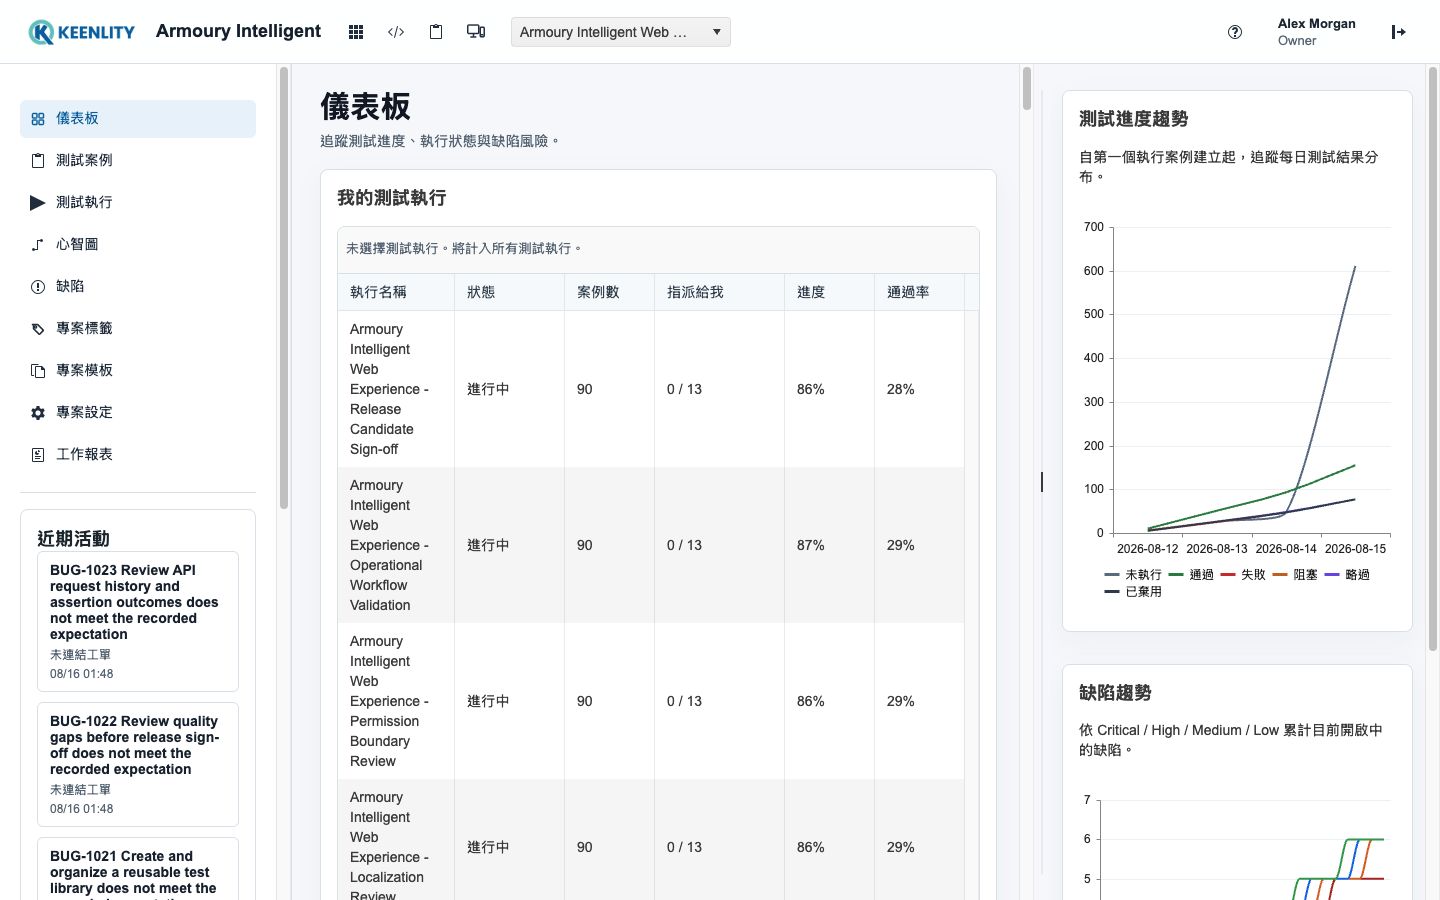Screen dimensions: 1440x900
Task: Toggle the 略過 legend series
Action: 1347,575
